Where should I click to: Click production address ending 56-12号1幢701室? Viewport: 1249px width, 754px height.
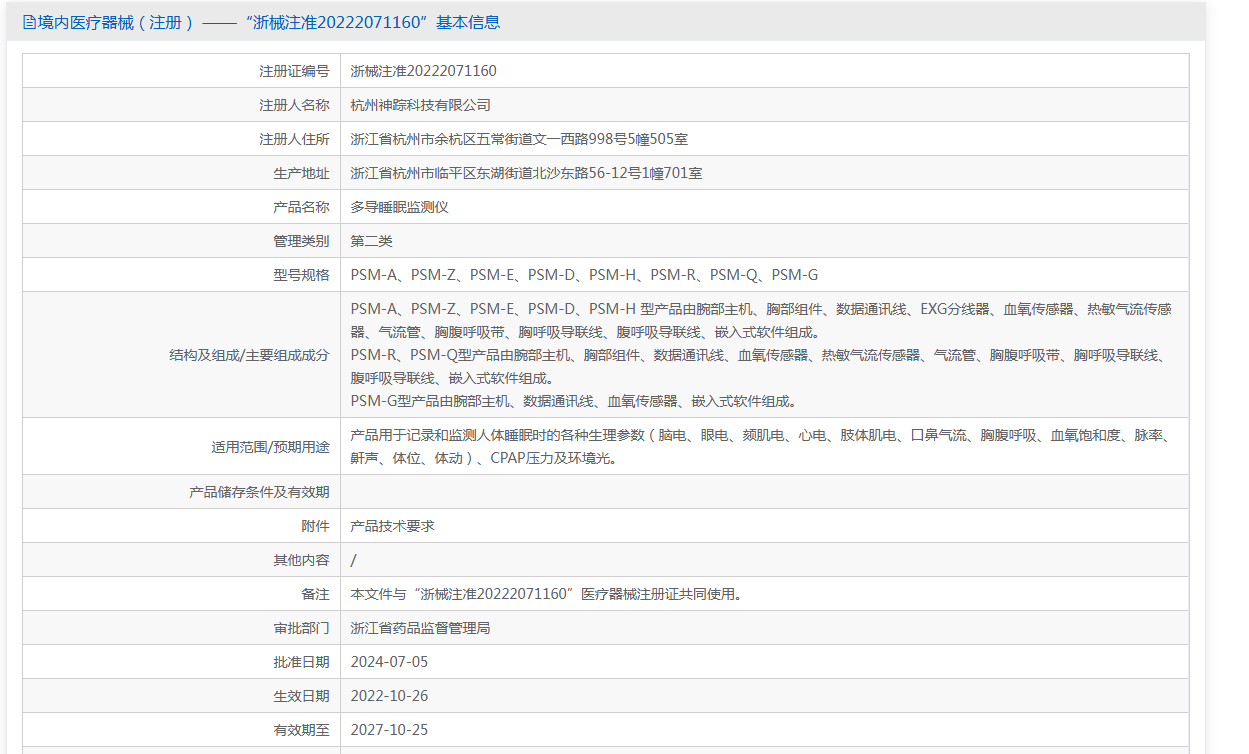tap(526, 173)
